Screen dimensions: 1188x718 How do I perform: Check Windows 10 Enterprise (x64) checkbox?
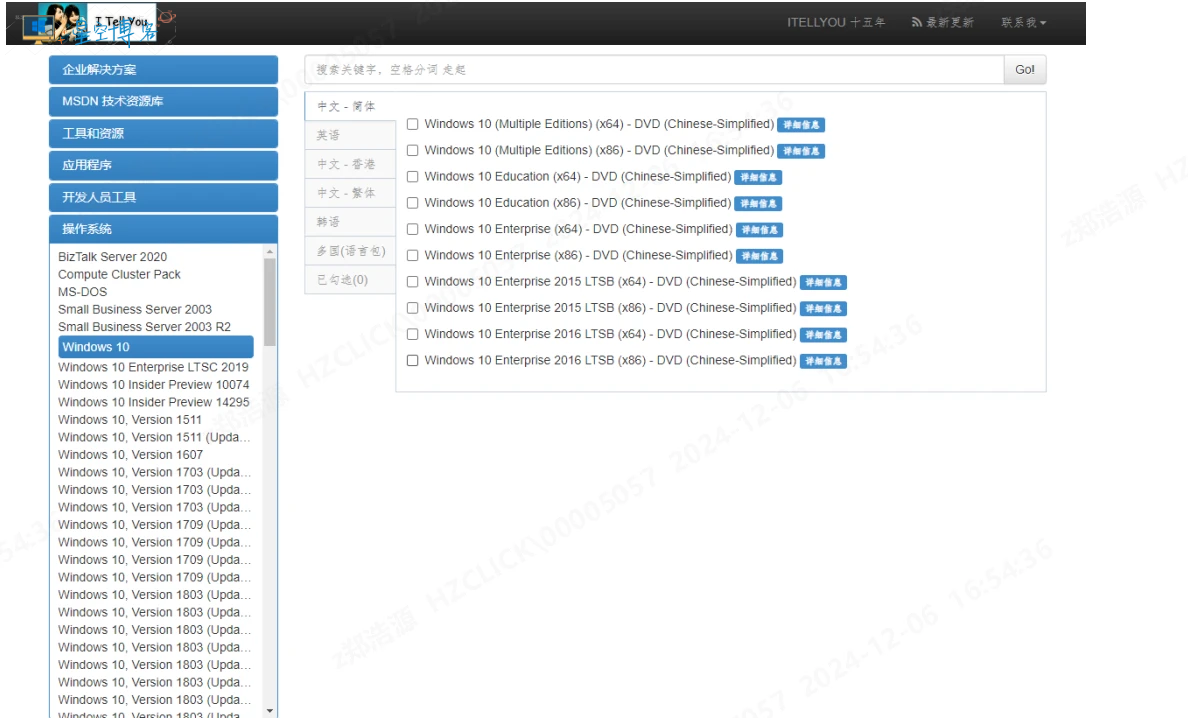tap(413, 229)
